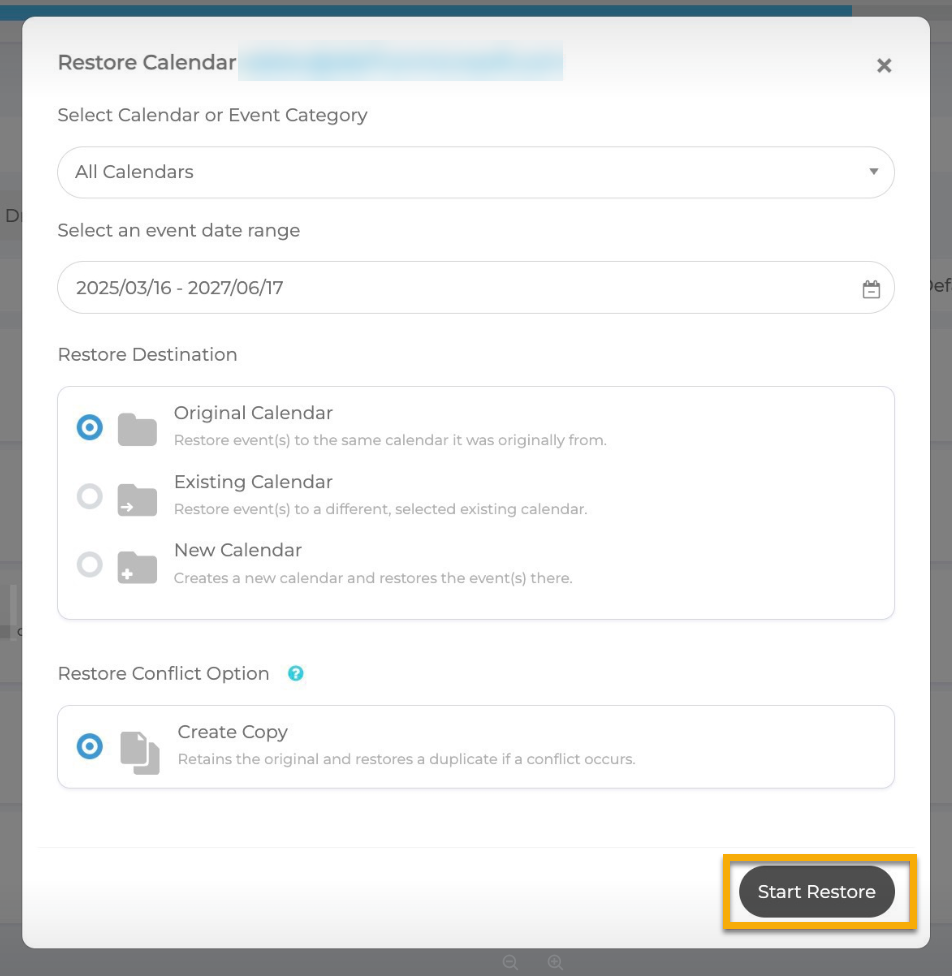
Task: Click the Existing Calendar option label
Action: [253, 482]
